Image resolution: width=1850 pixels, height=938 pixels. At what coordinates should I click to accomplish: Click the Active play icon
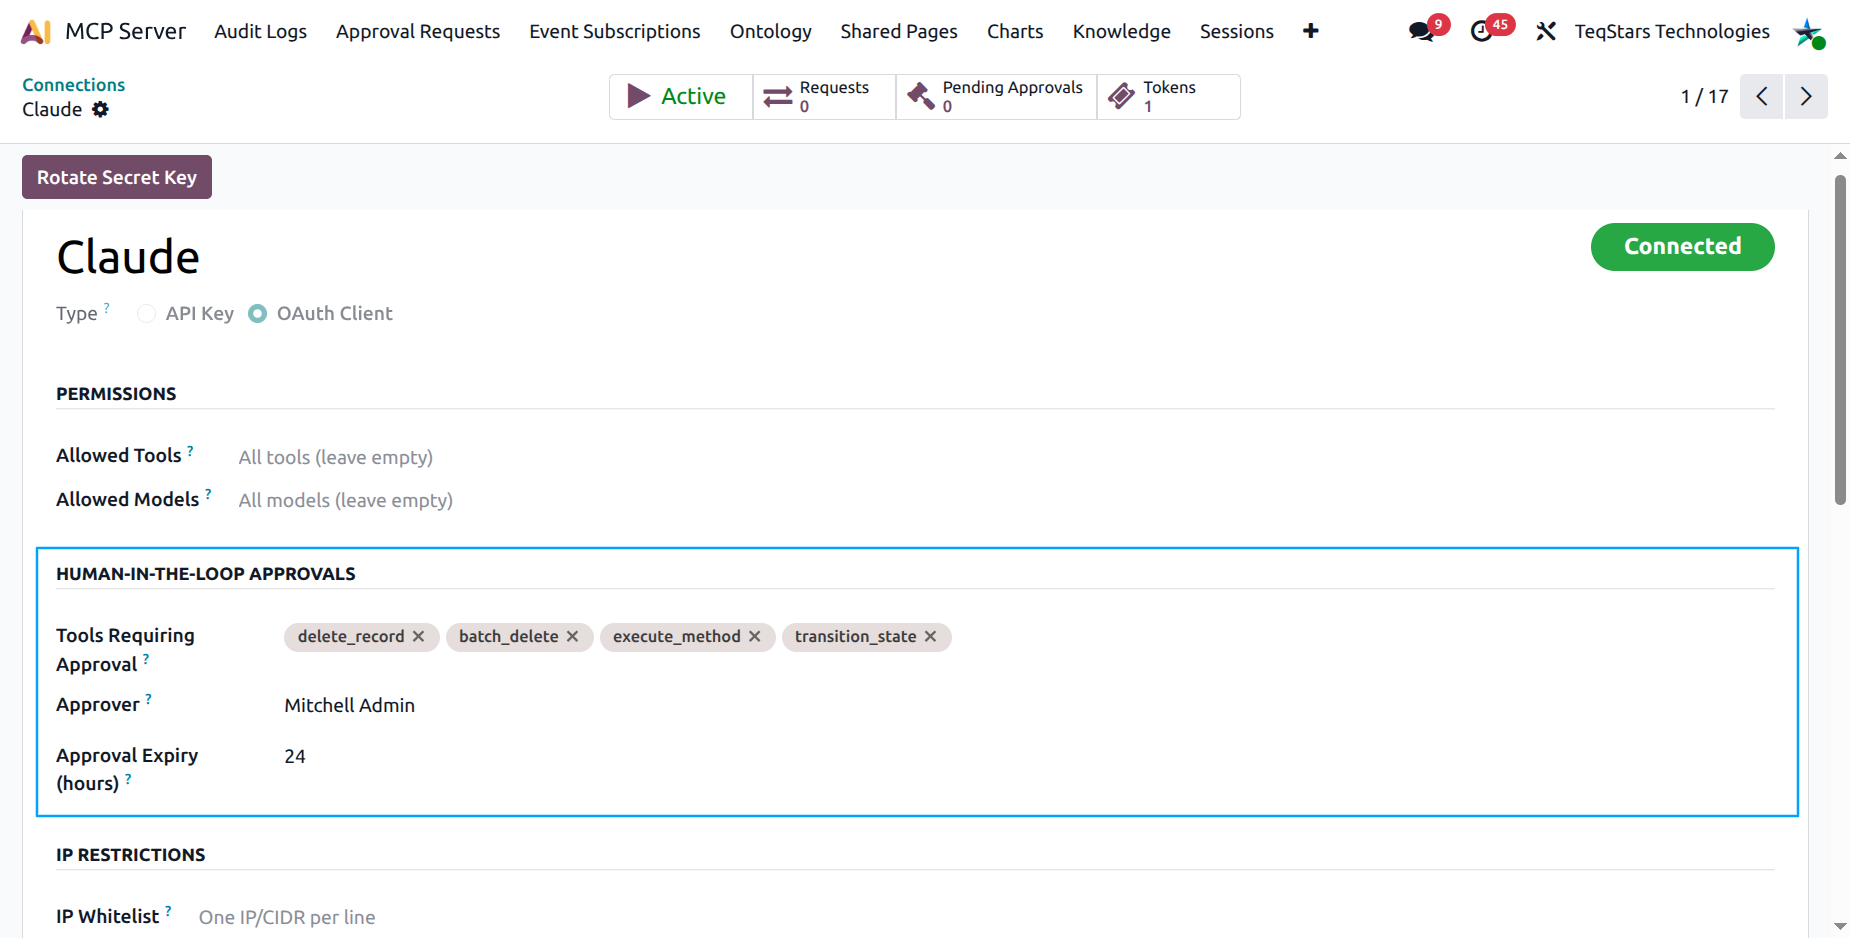pyautogui.click(x=638, y=96)
